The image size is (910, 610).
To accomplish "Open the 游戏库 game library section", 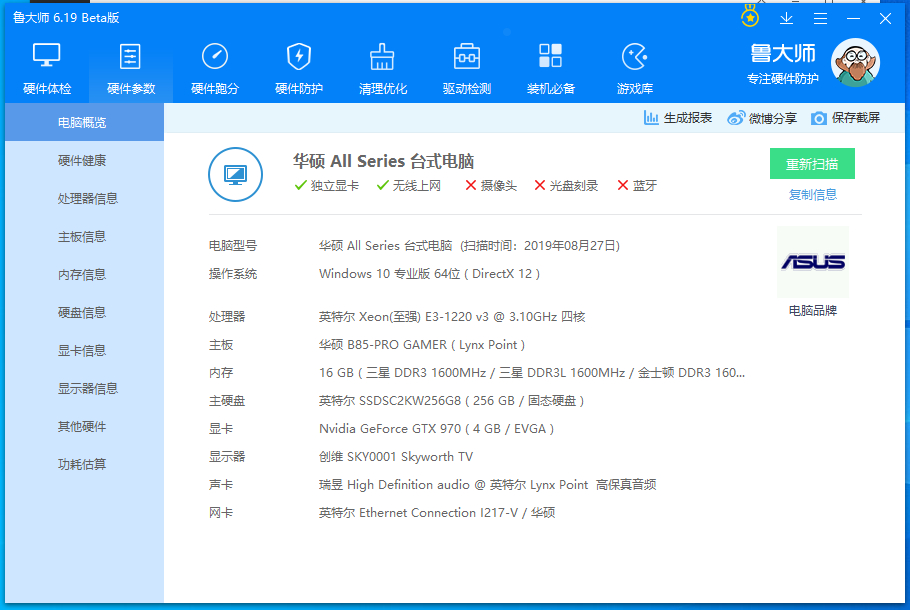I will coord(634,69).
